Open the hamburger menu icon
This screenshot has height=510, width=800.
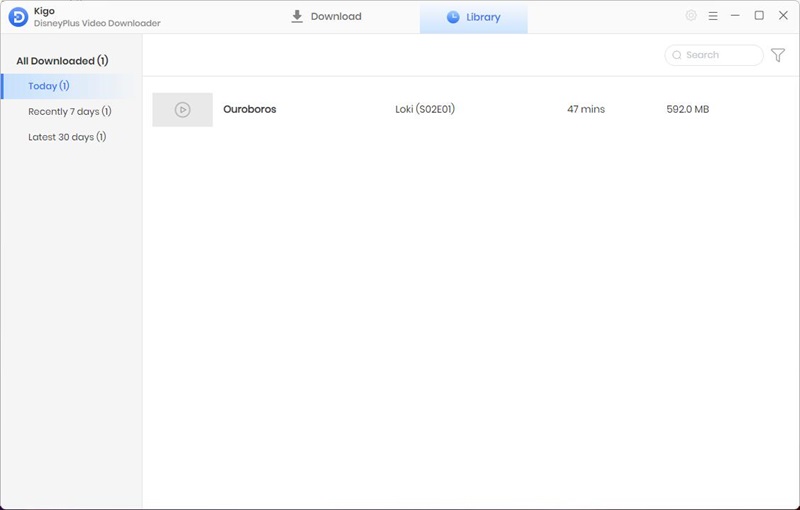coord(713,16)
